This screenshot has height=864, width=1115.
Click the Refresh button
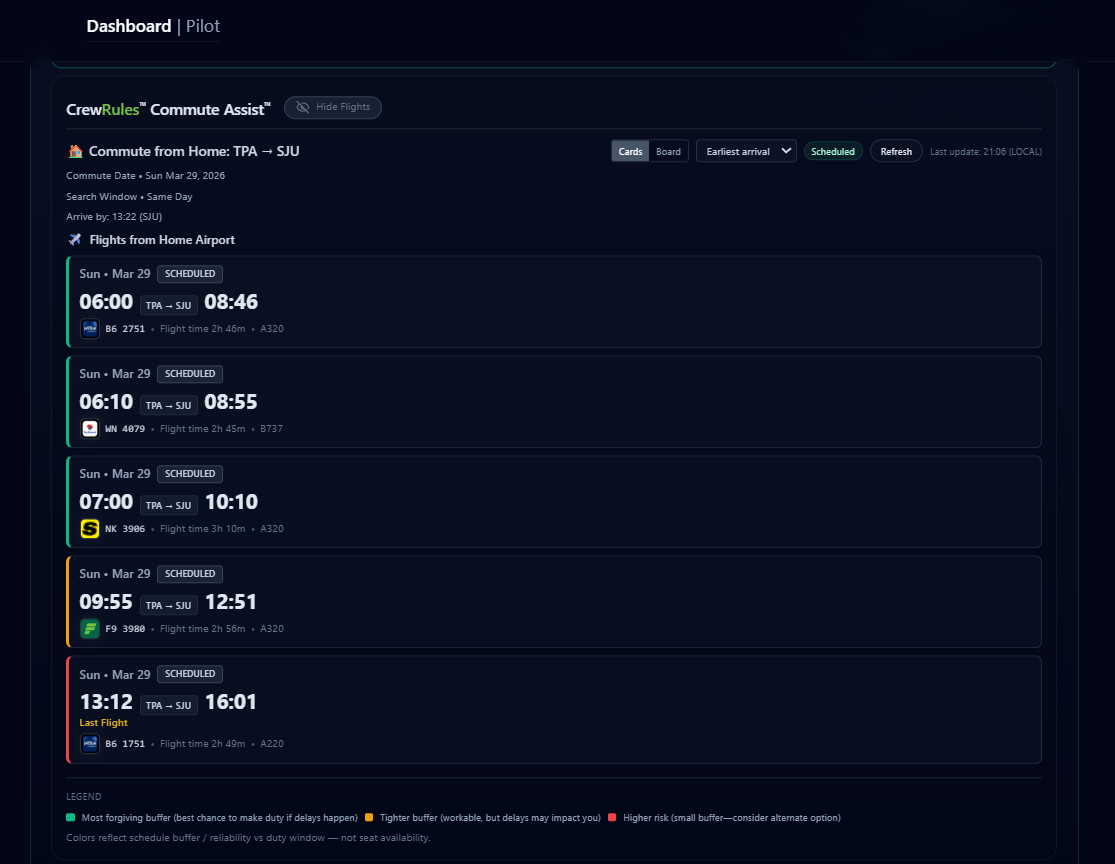pos(895,150)
